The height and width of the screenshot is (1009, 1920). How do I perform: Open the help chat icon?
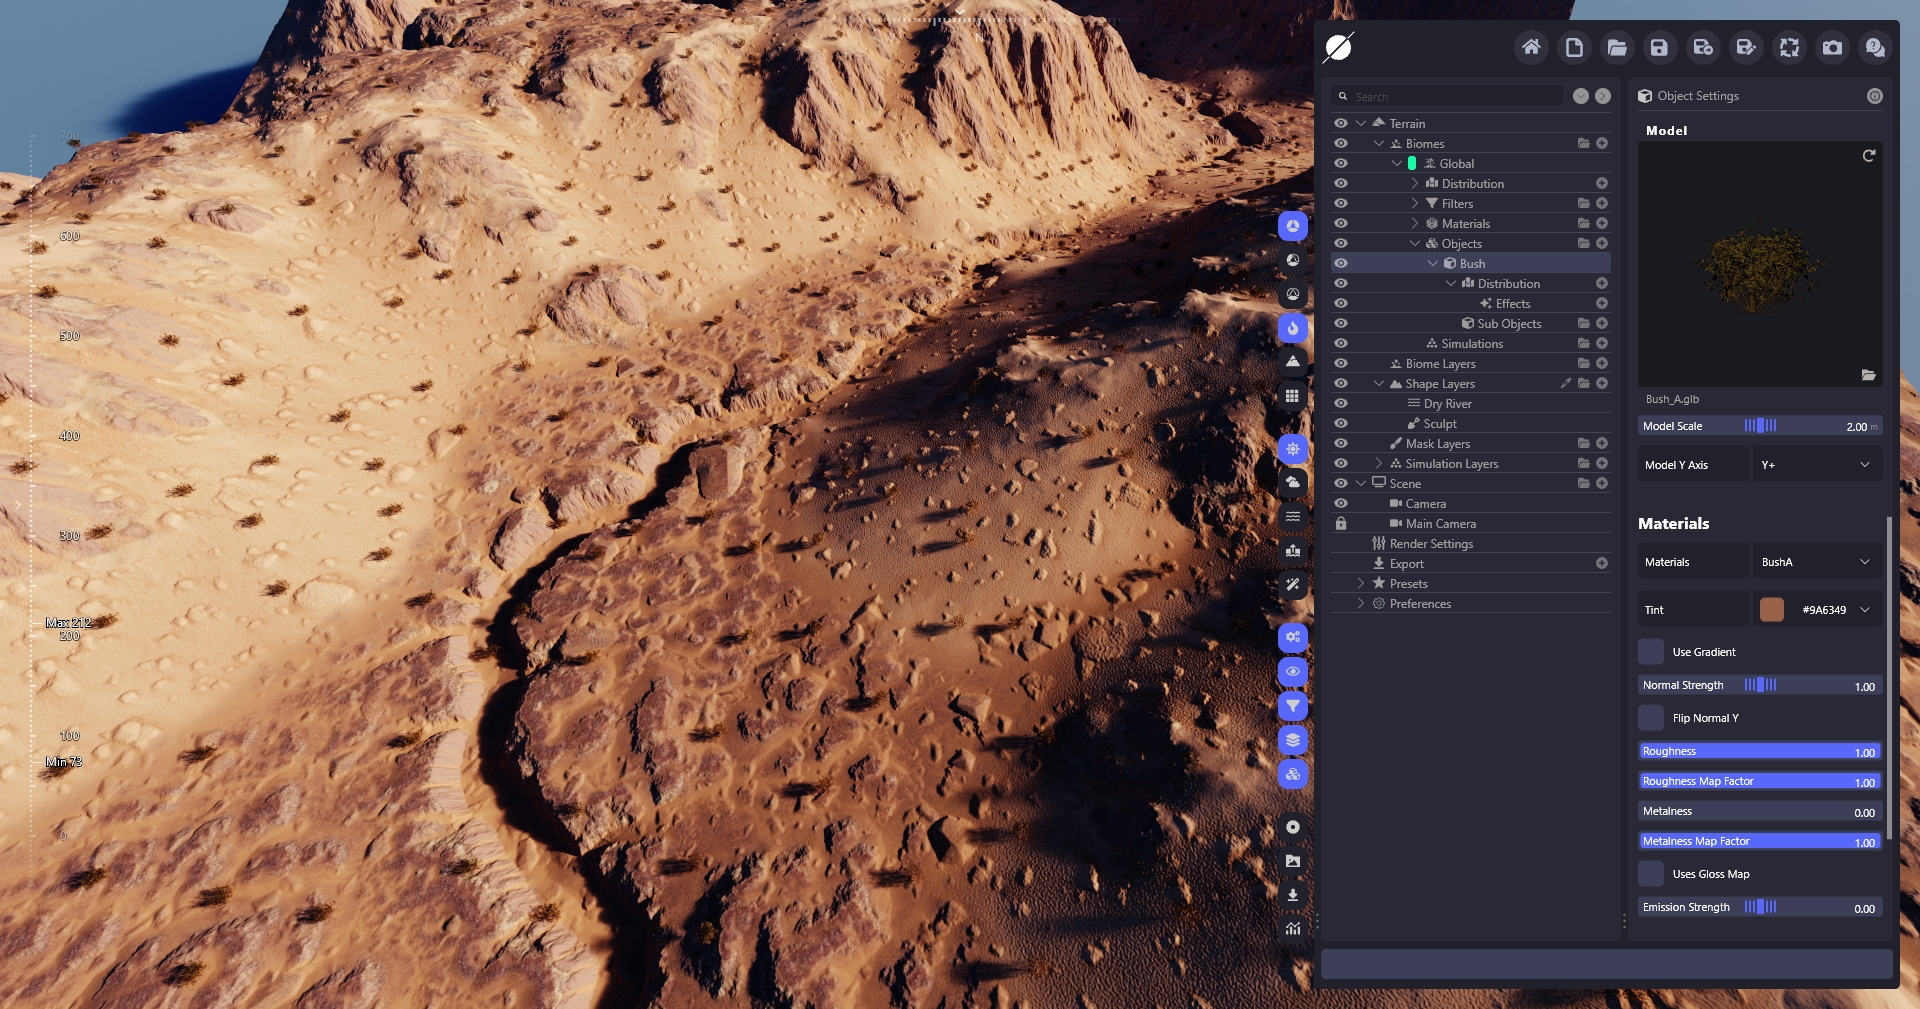(1875, 47)
